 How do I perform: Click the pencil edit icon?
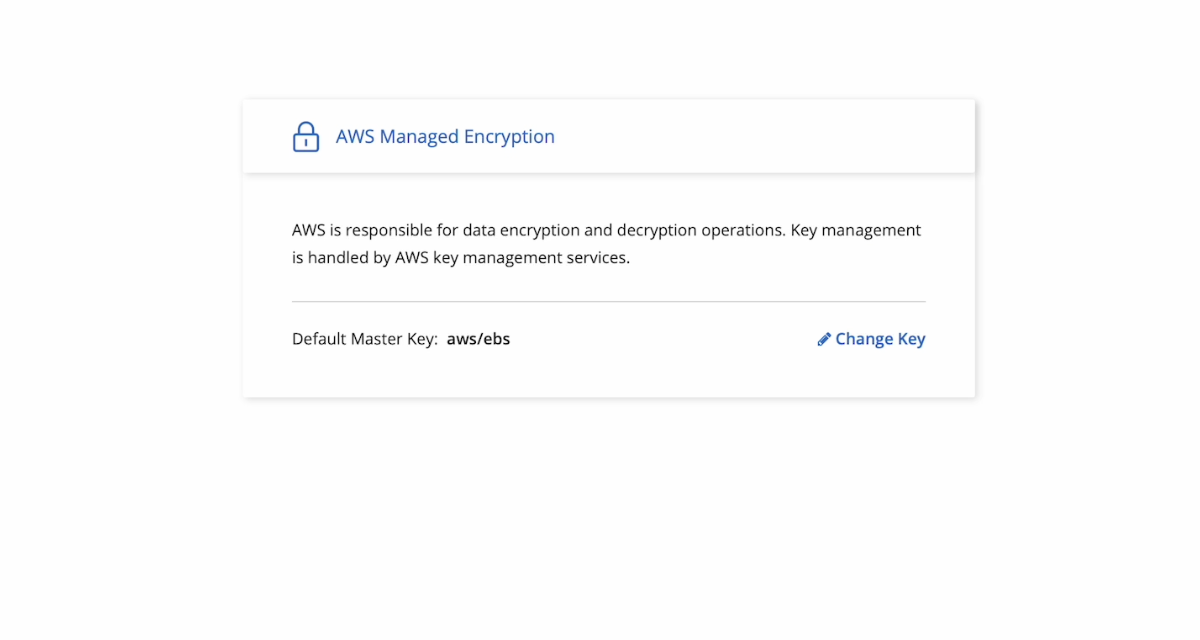point(824,339)
